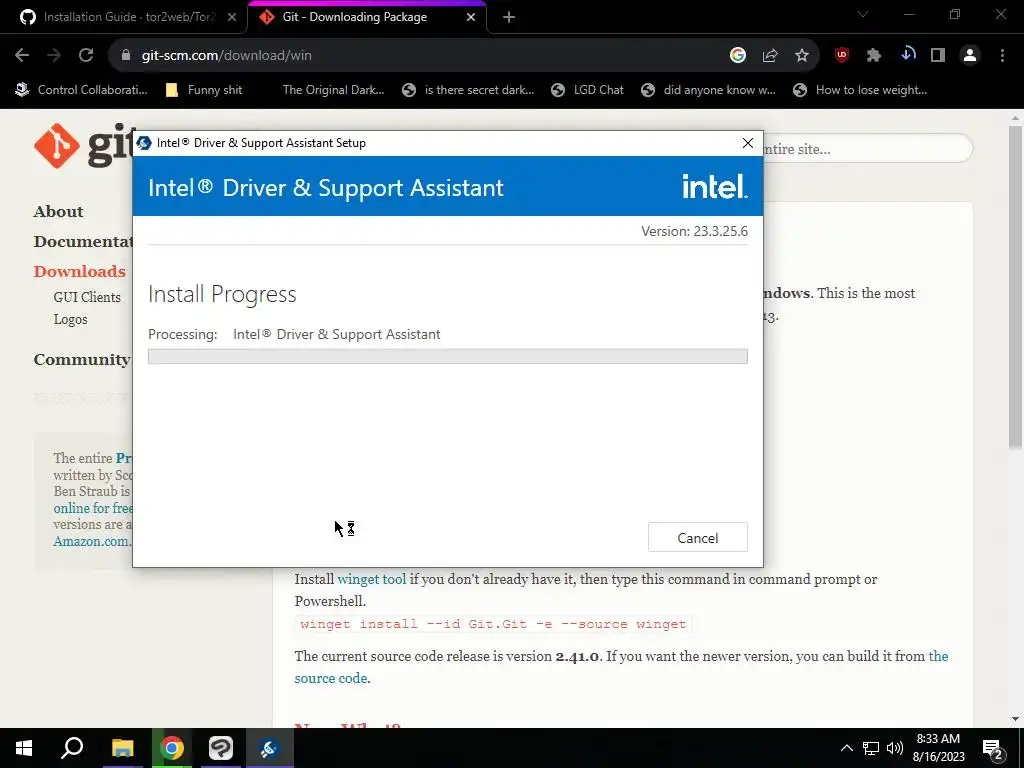This screenshot has height=768, width=1024.
Task: Close the Intel Setup dialog
Action: coord(748,143)
